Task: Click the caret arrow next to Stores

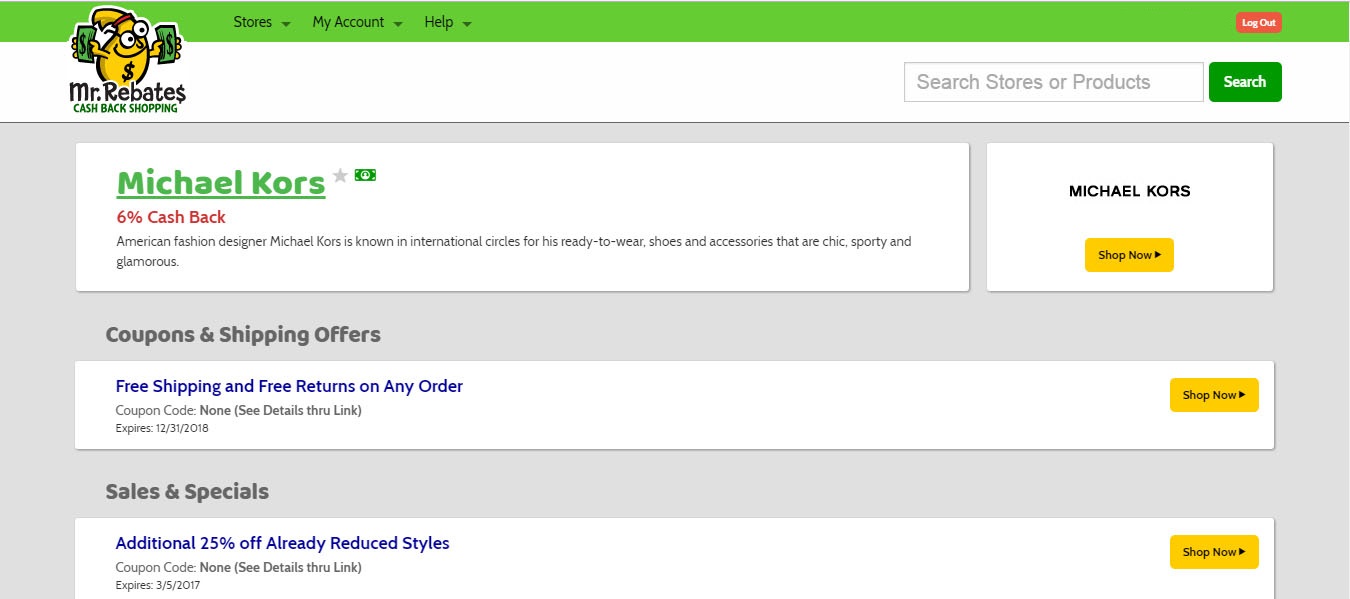Action: pos(286,24)
